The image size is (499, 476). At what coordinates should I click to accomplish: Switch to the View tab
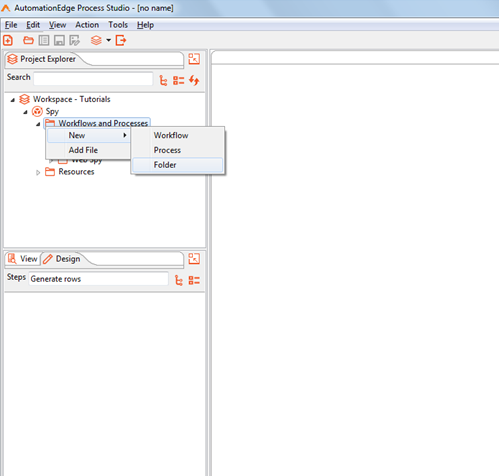click(x=22, y=259)
